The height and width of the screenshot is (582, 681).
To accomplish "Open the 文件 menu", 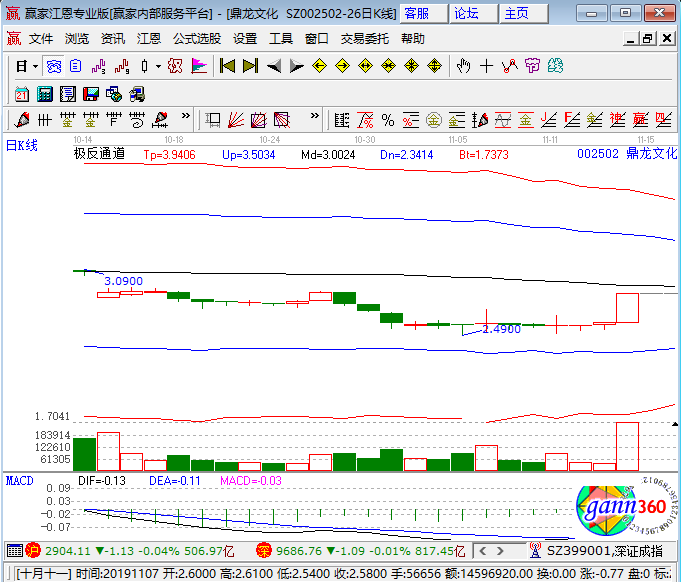I will (41, 39).
